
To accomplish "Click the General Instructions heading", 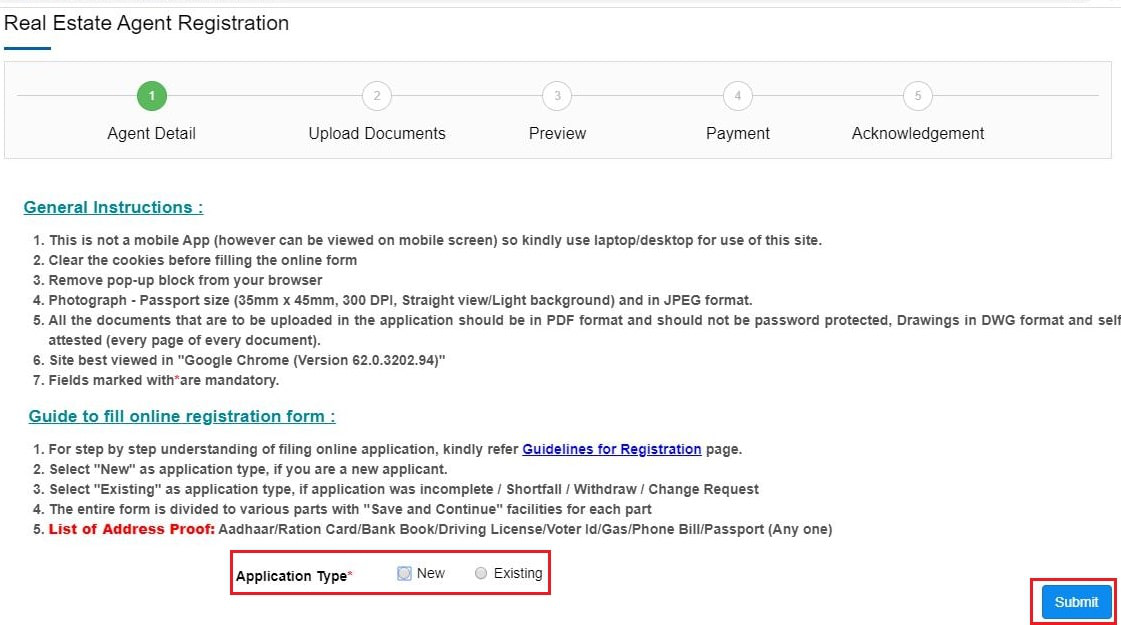I will pos(113,207).
